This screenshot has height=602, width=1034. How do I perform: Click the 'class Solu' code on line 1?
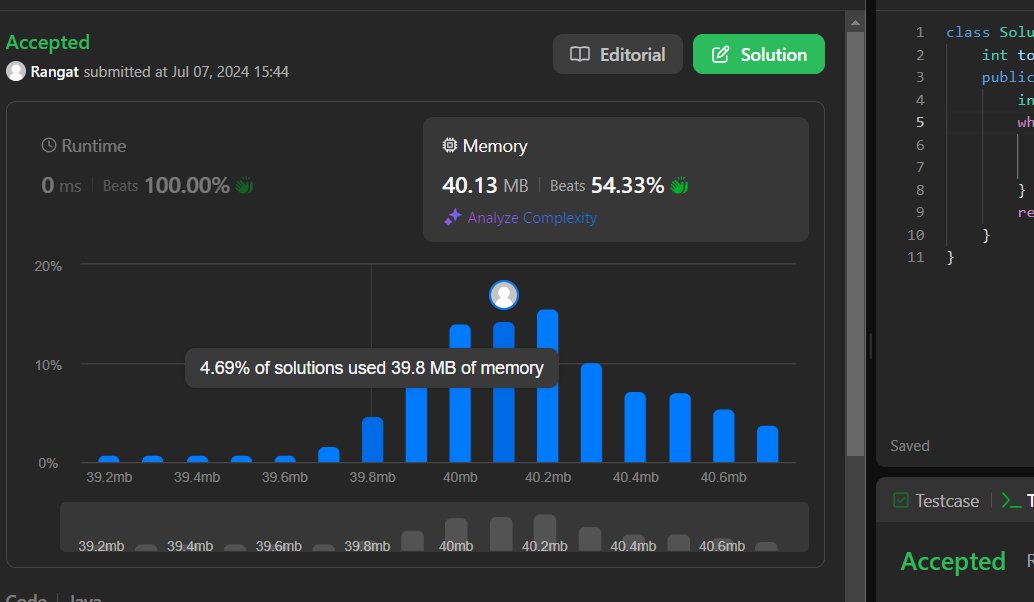pos(989,32)
